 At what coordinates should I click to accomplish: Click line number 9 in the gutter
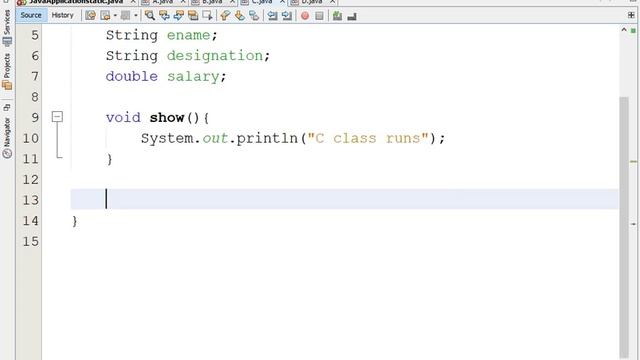point(35,118)
